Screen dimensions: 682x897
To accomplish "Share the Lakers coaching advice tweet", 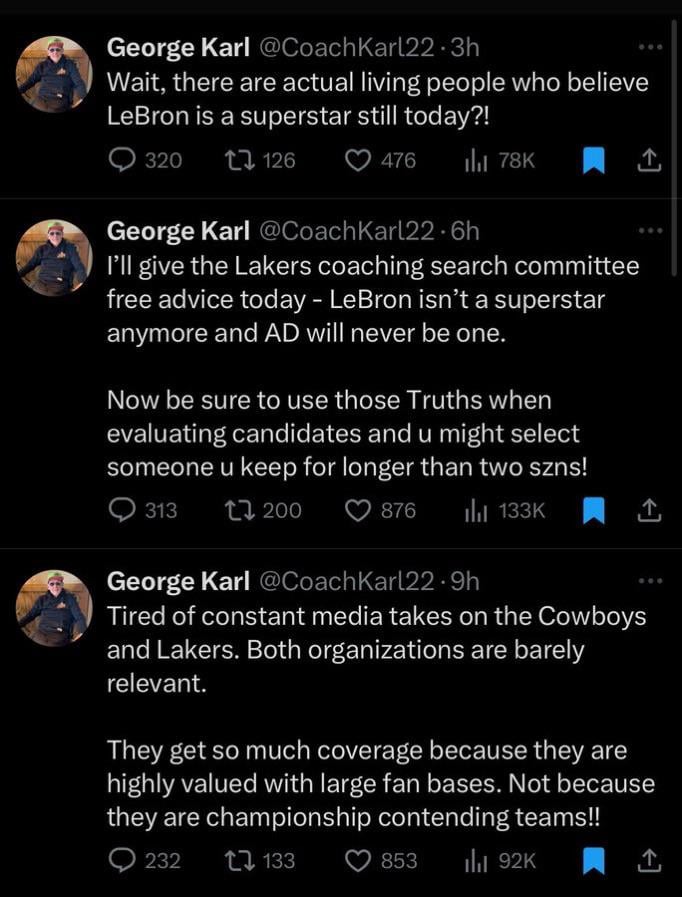I will coord(649,510).
